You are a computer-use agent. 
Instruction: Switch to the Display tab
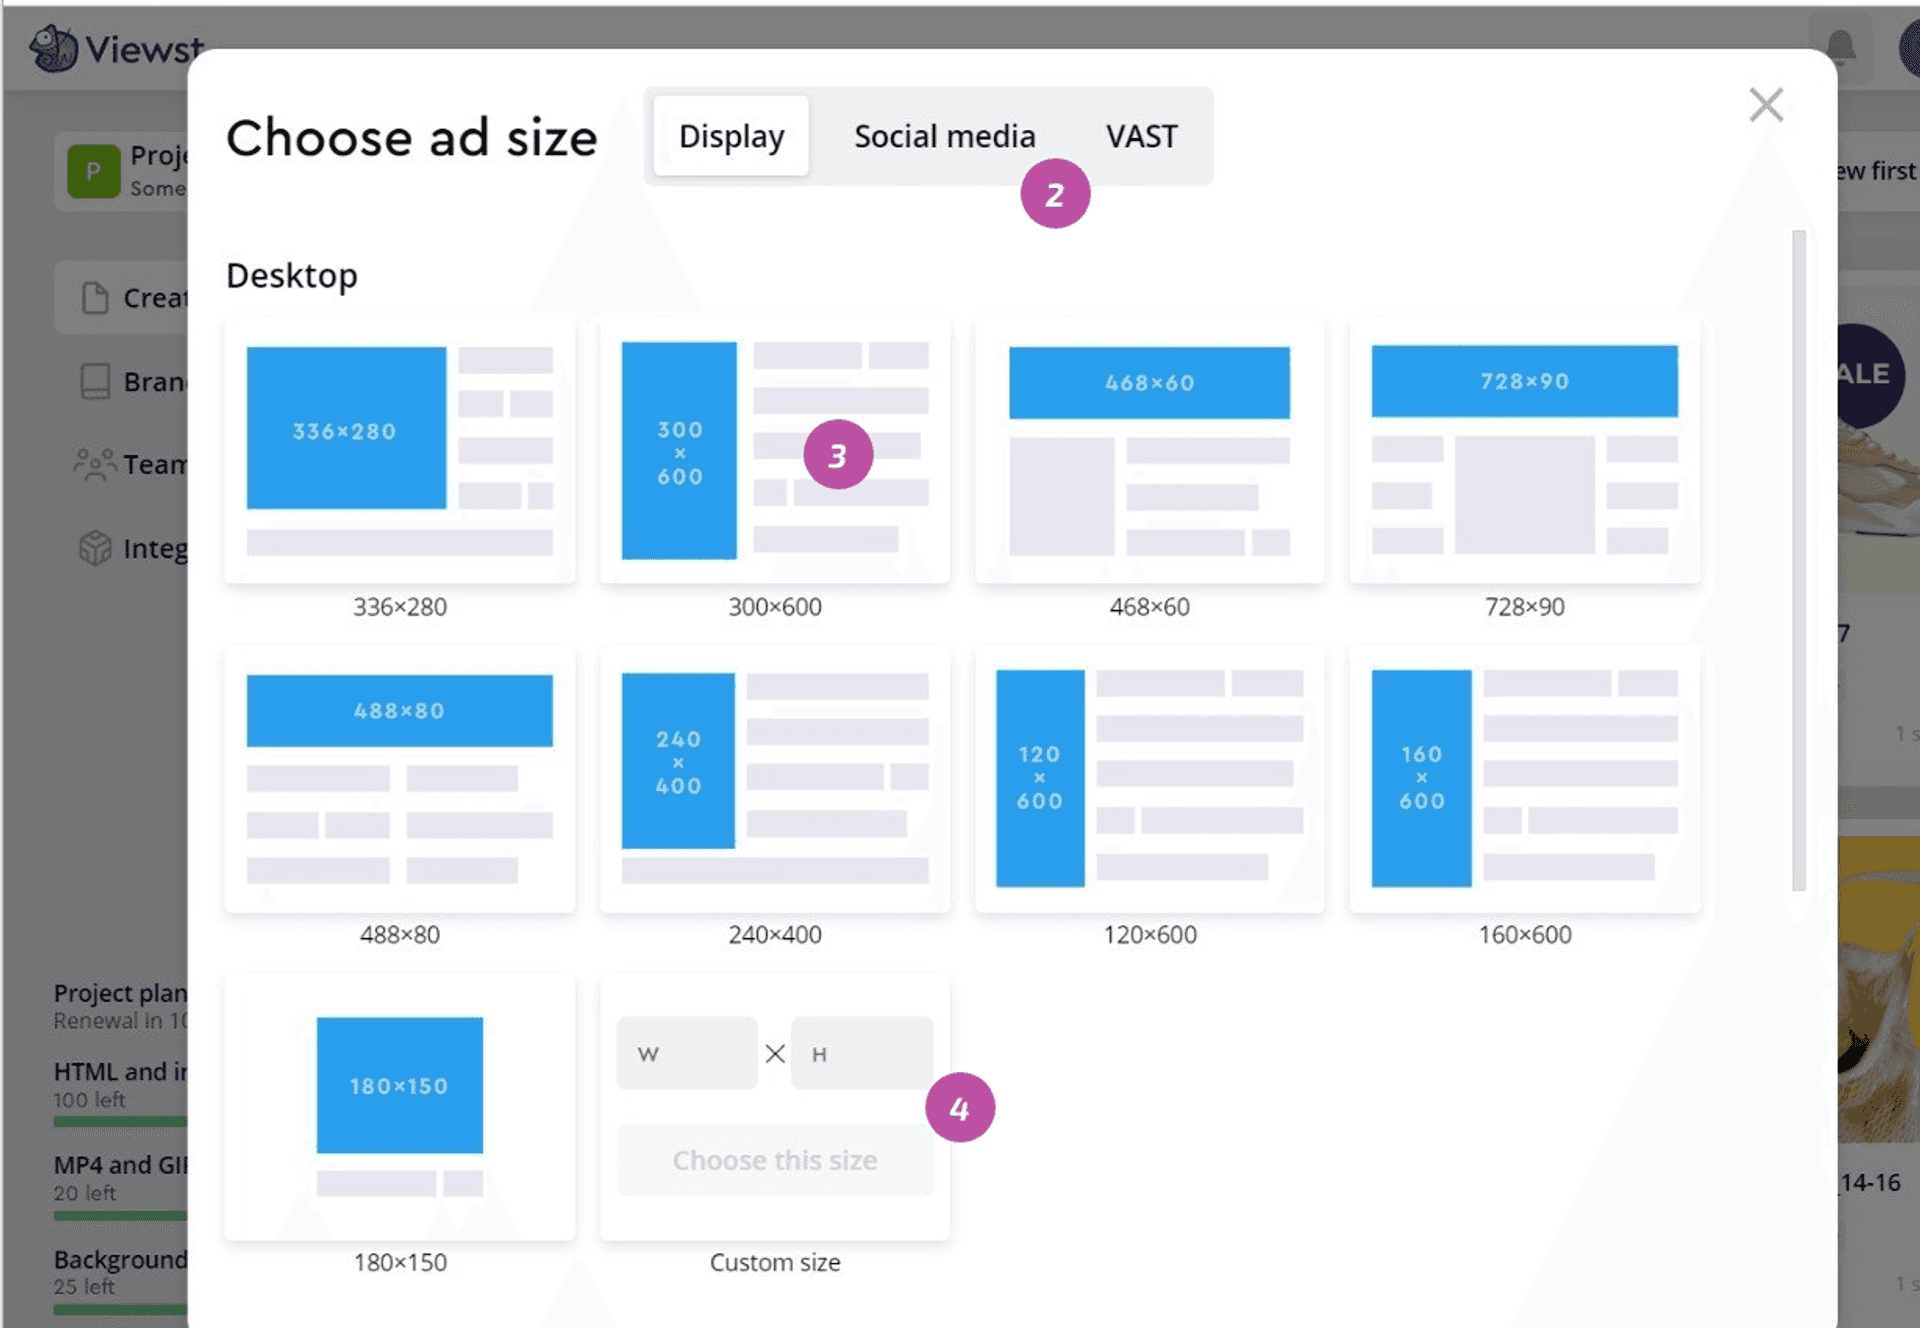731,136
